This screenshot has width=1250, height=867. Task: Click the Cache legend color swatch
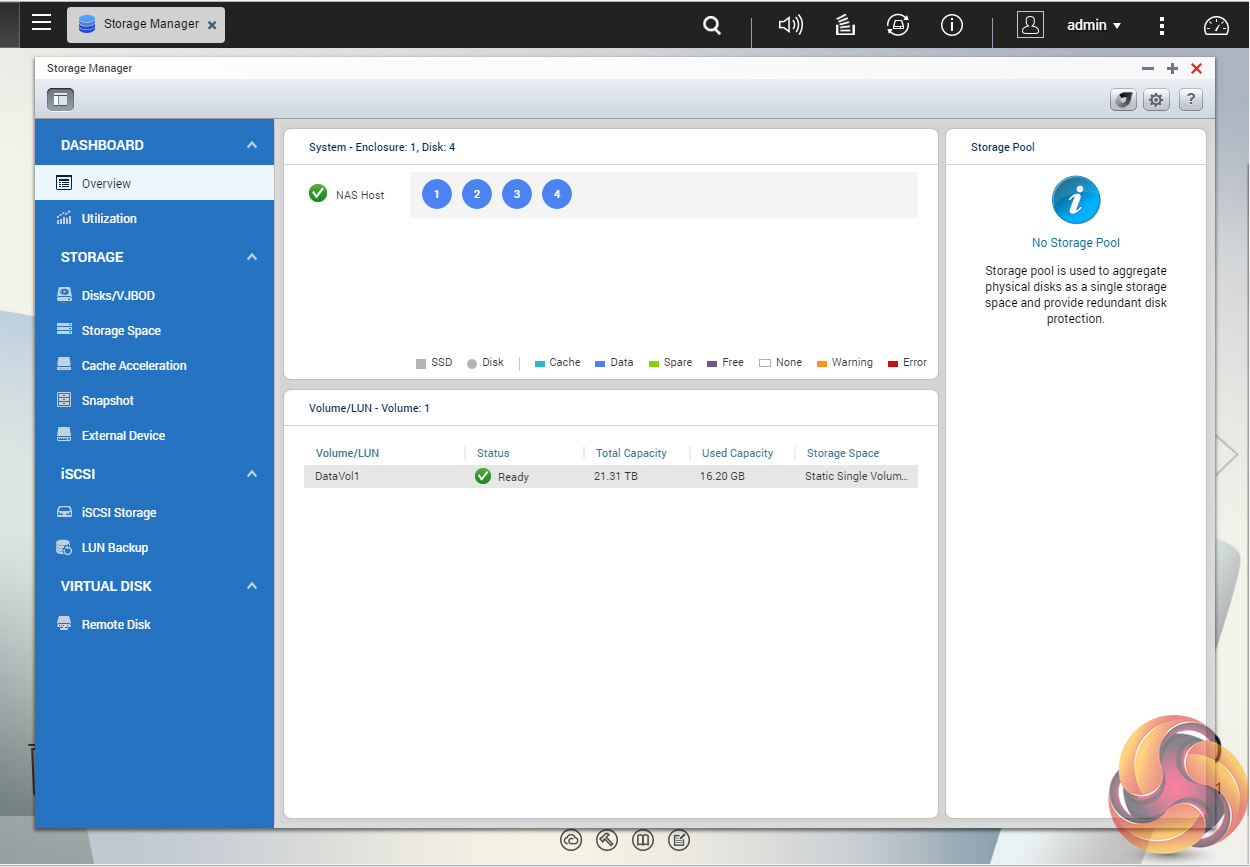(539, 364)
